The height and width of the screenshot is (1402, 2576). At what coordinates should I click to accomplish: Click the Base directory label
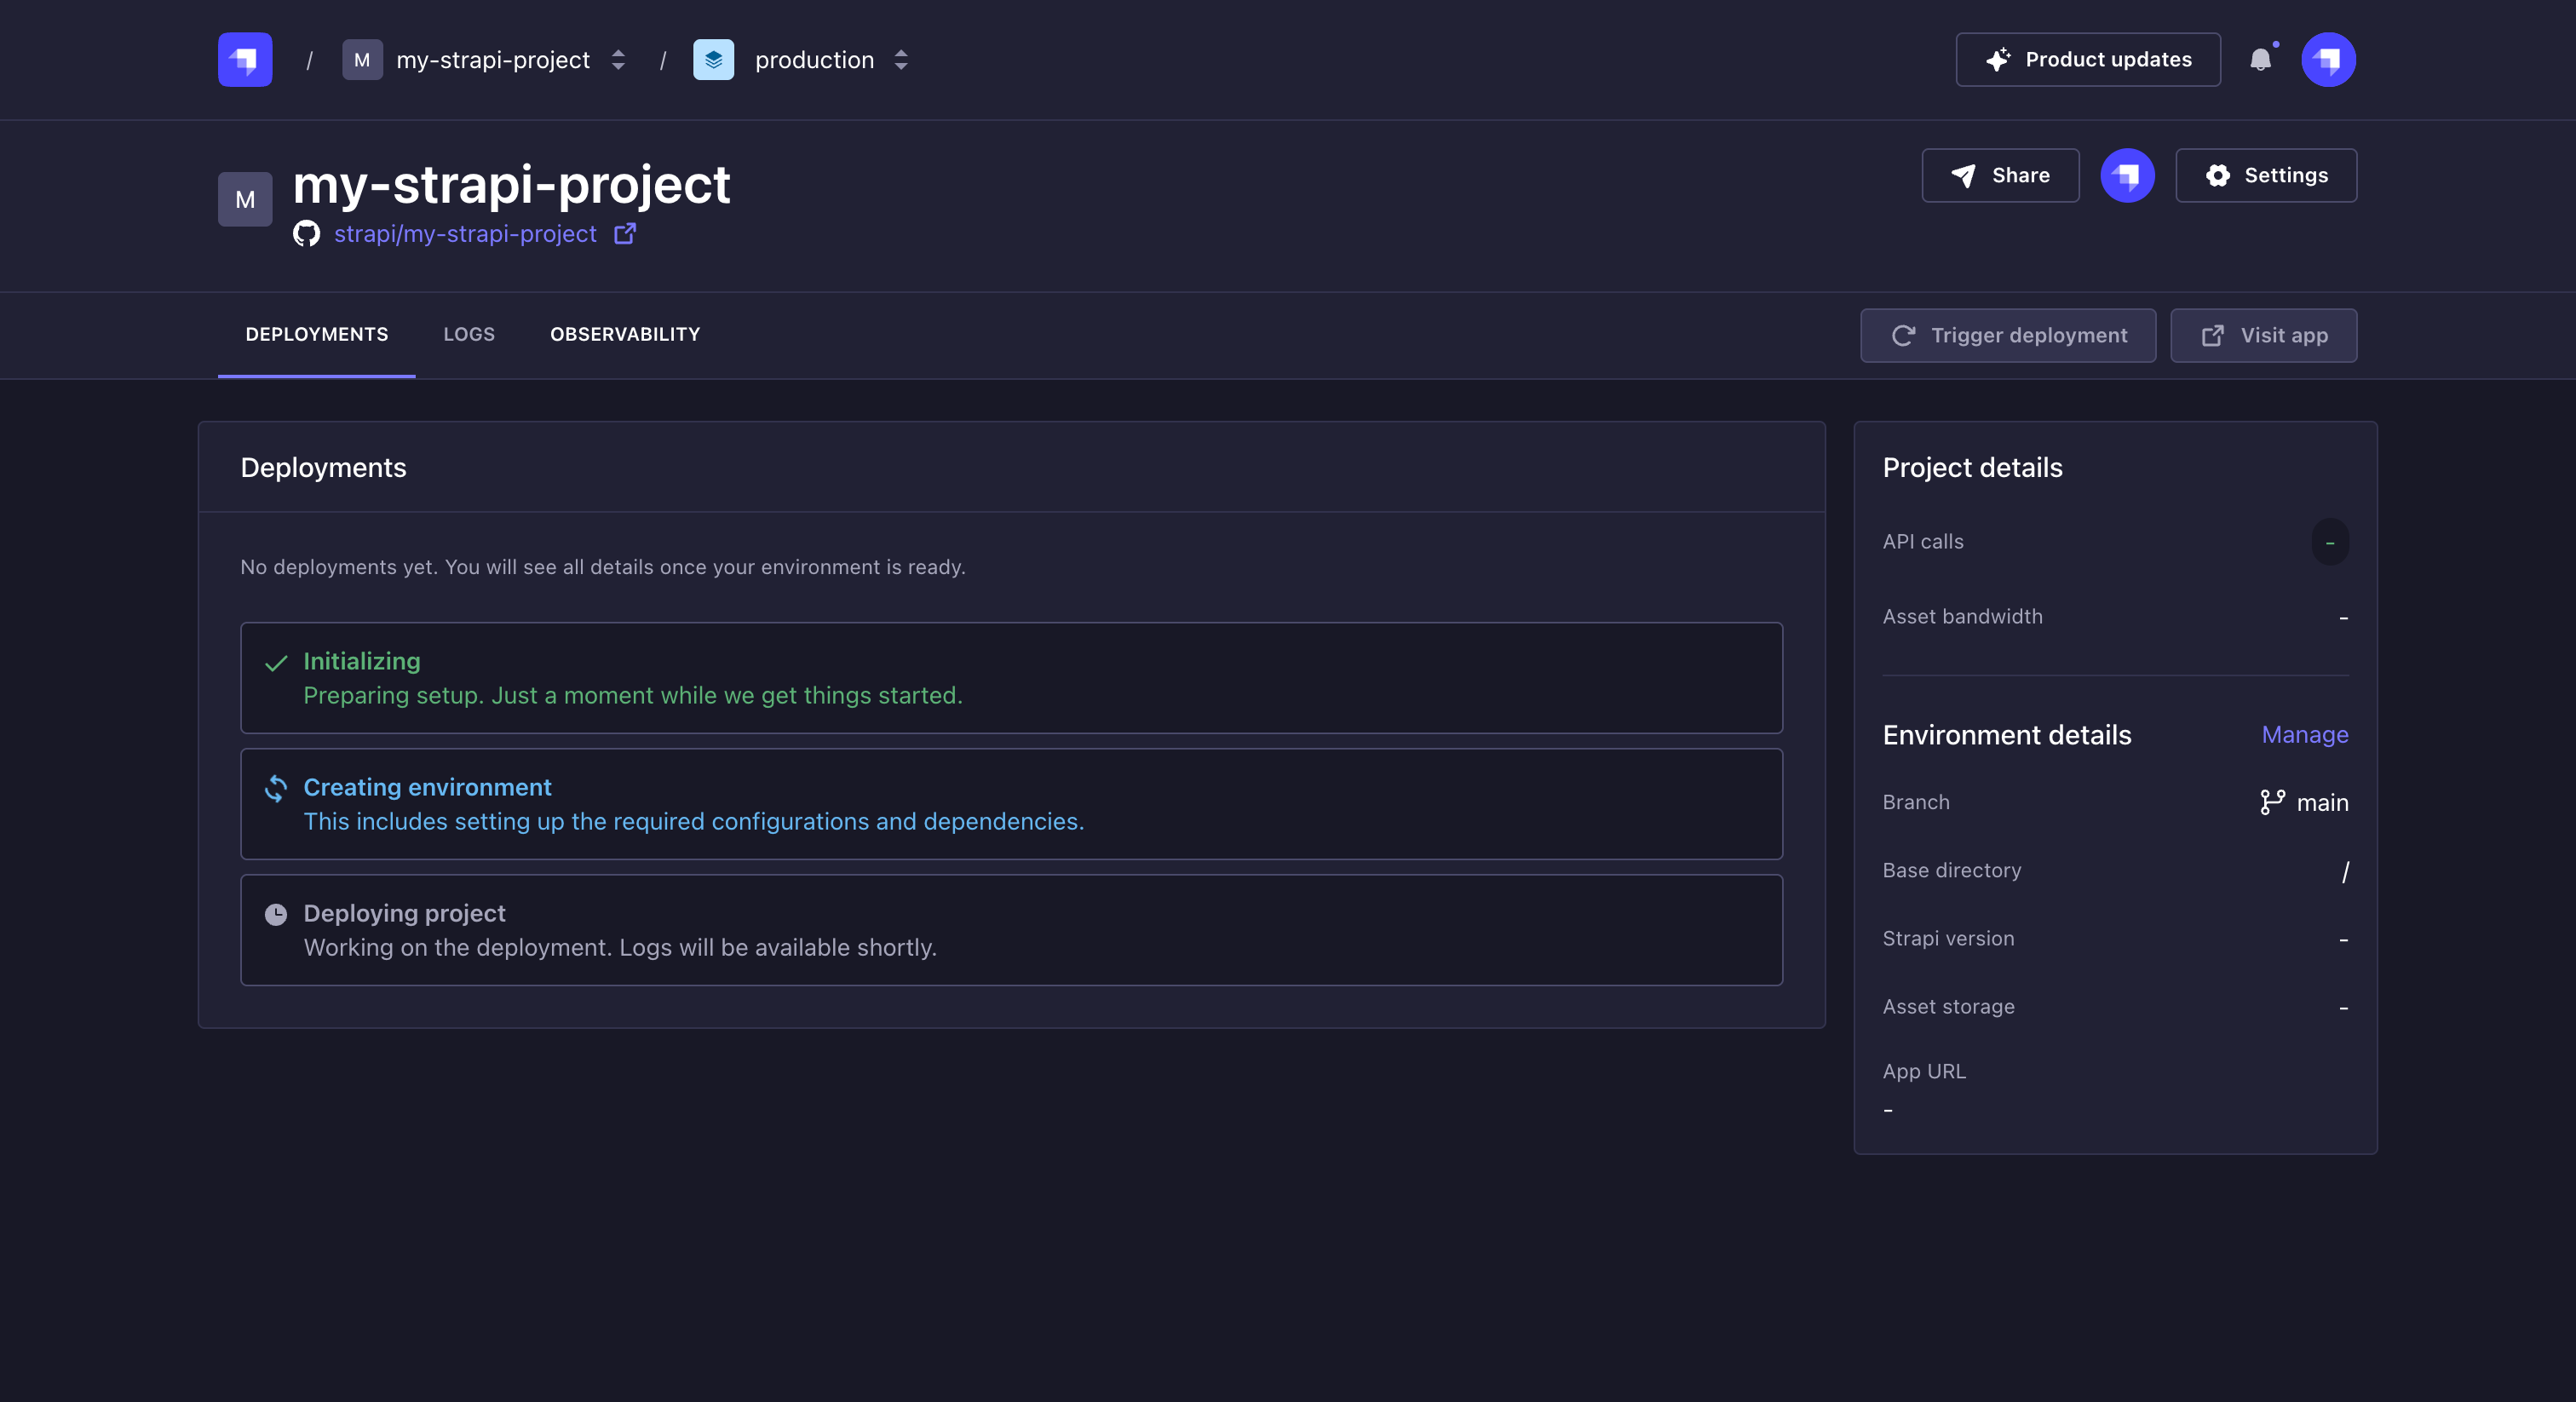(1952, 870)
